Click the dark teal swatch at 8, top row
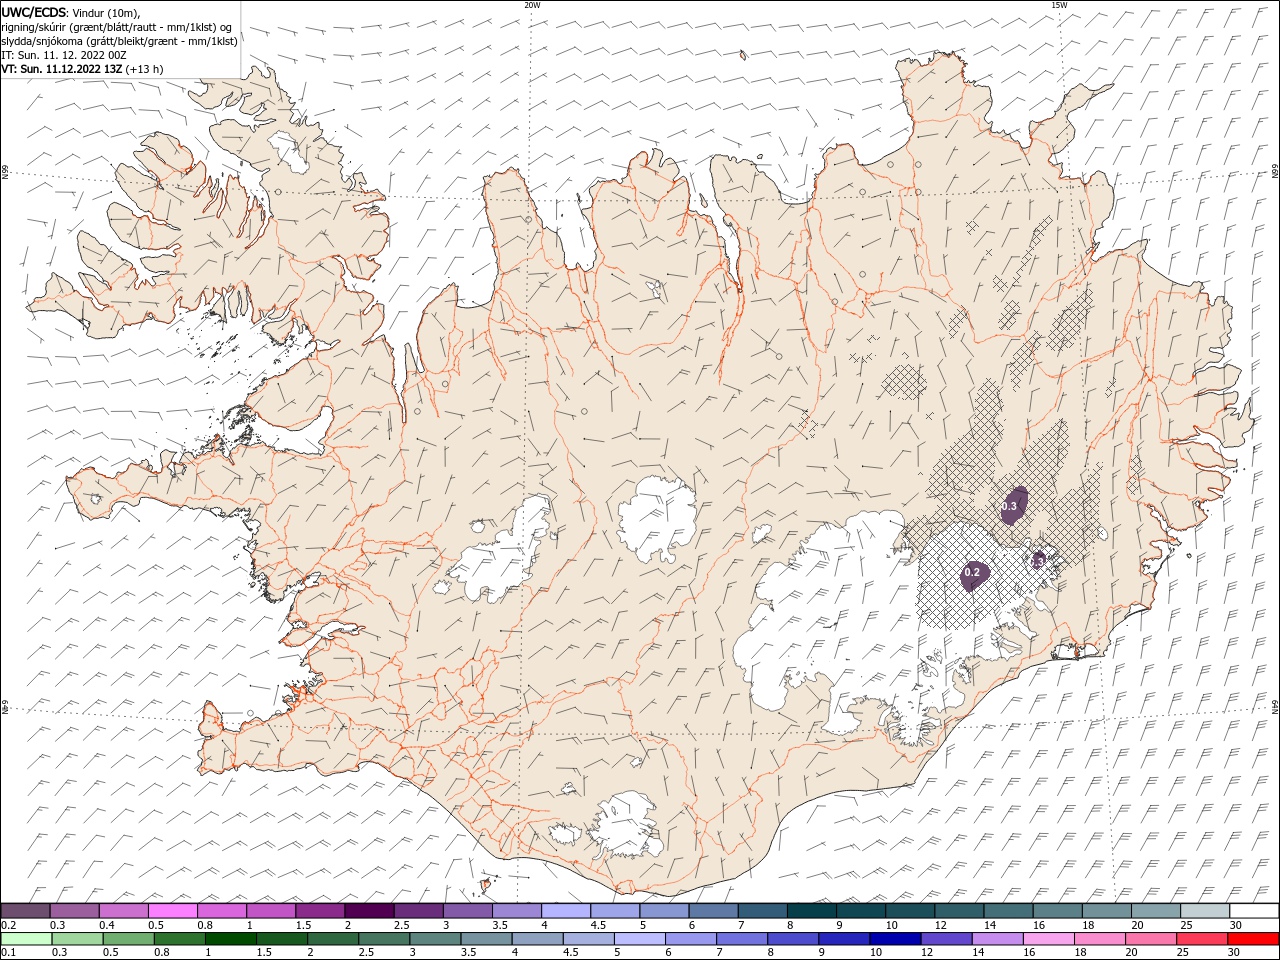This screenshot has height=960, width=1280. click(x=812, y=911)
